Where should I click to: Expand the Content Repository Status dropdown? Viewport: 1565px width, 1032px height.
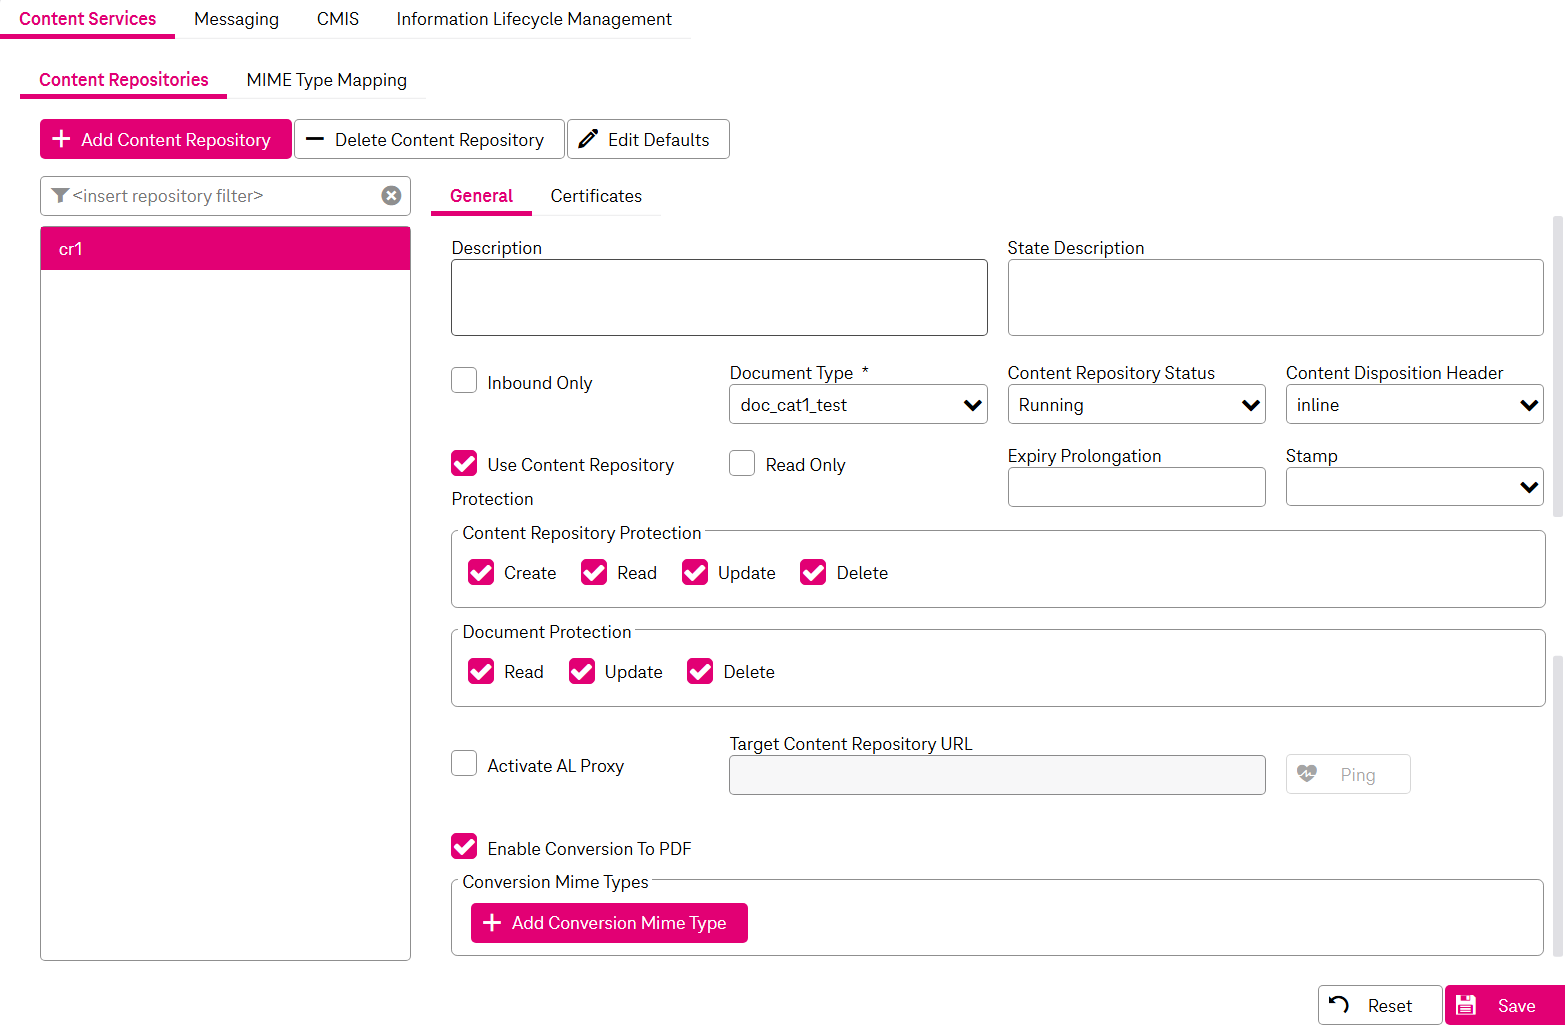click(x=1136, y=405)
